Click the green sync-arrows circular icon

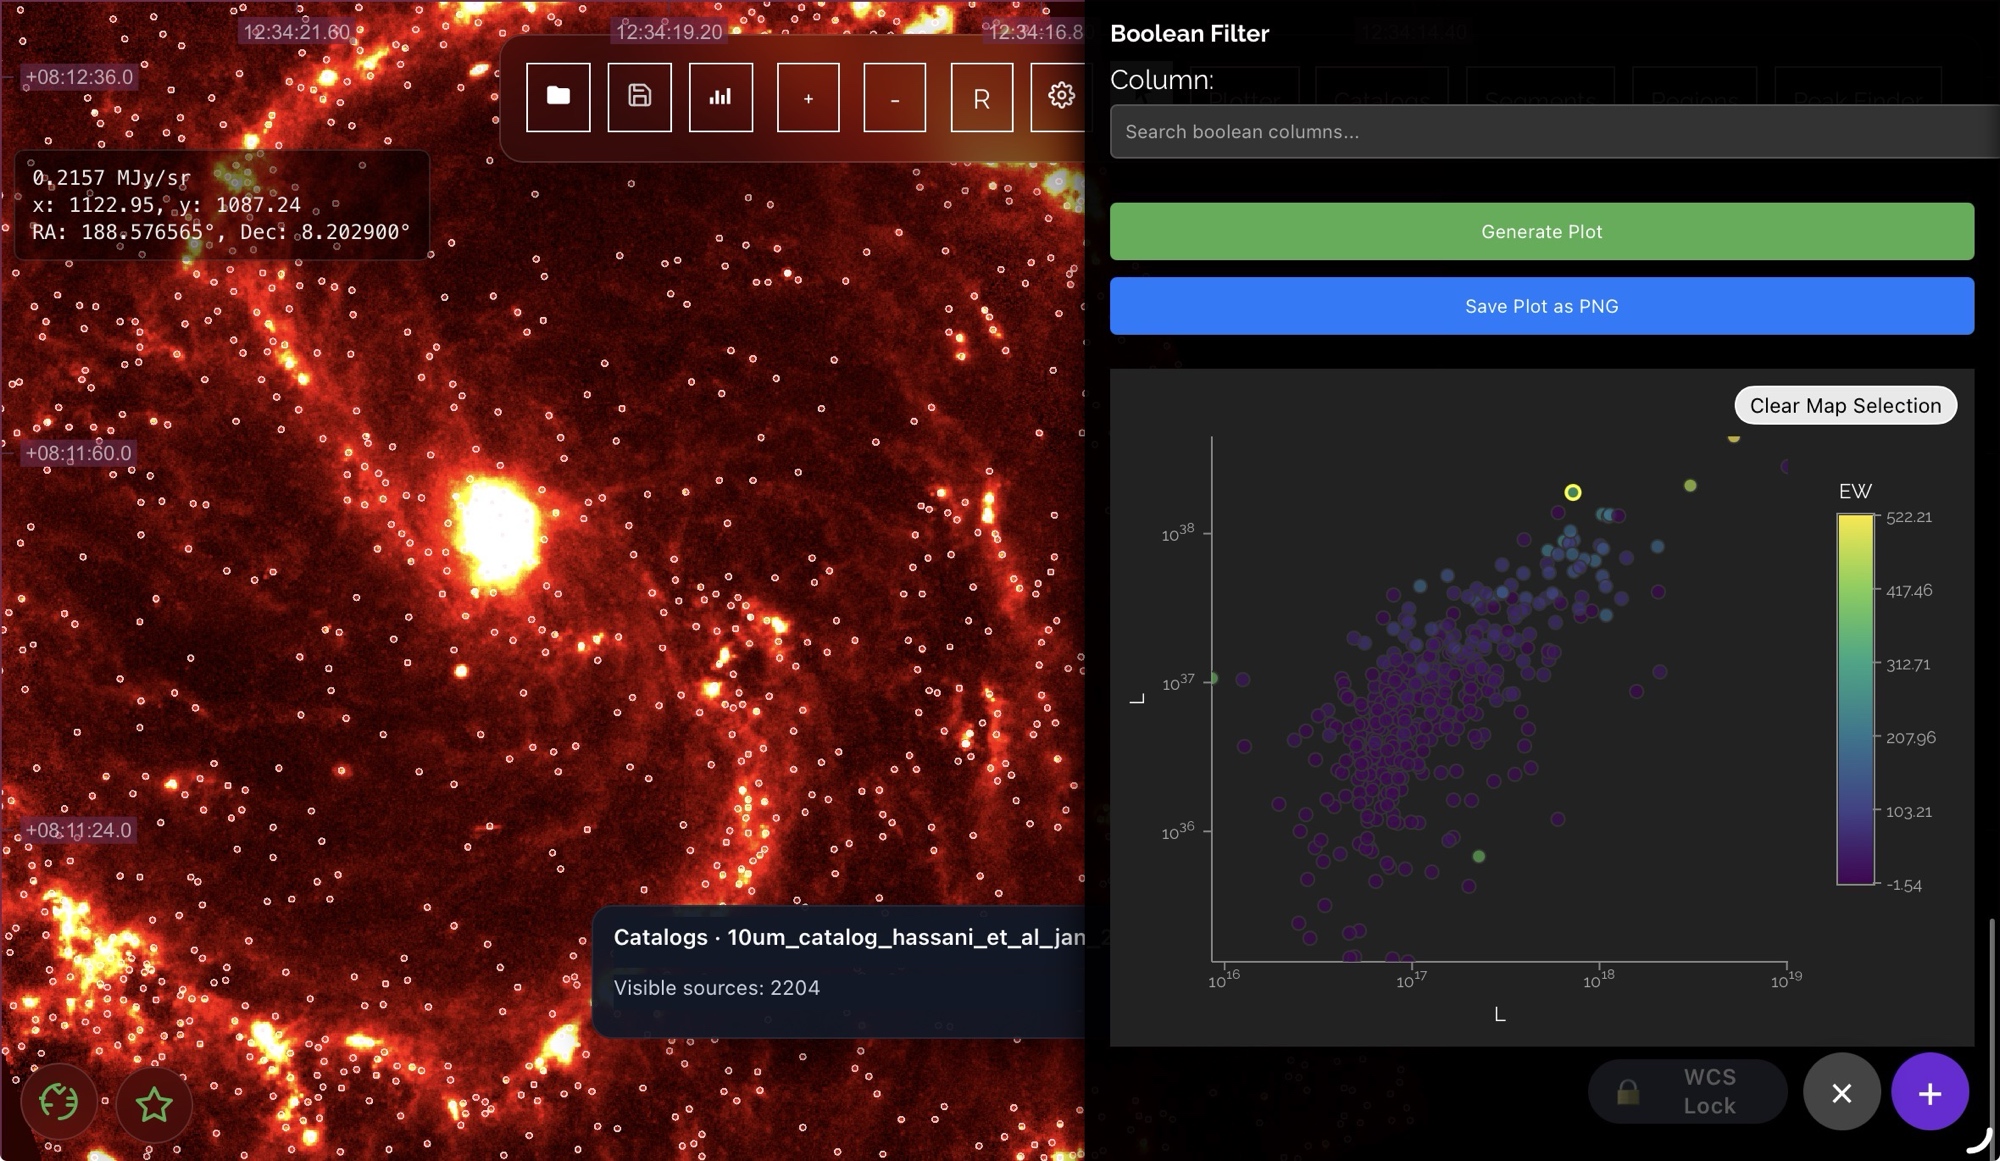(59, 1102)
